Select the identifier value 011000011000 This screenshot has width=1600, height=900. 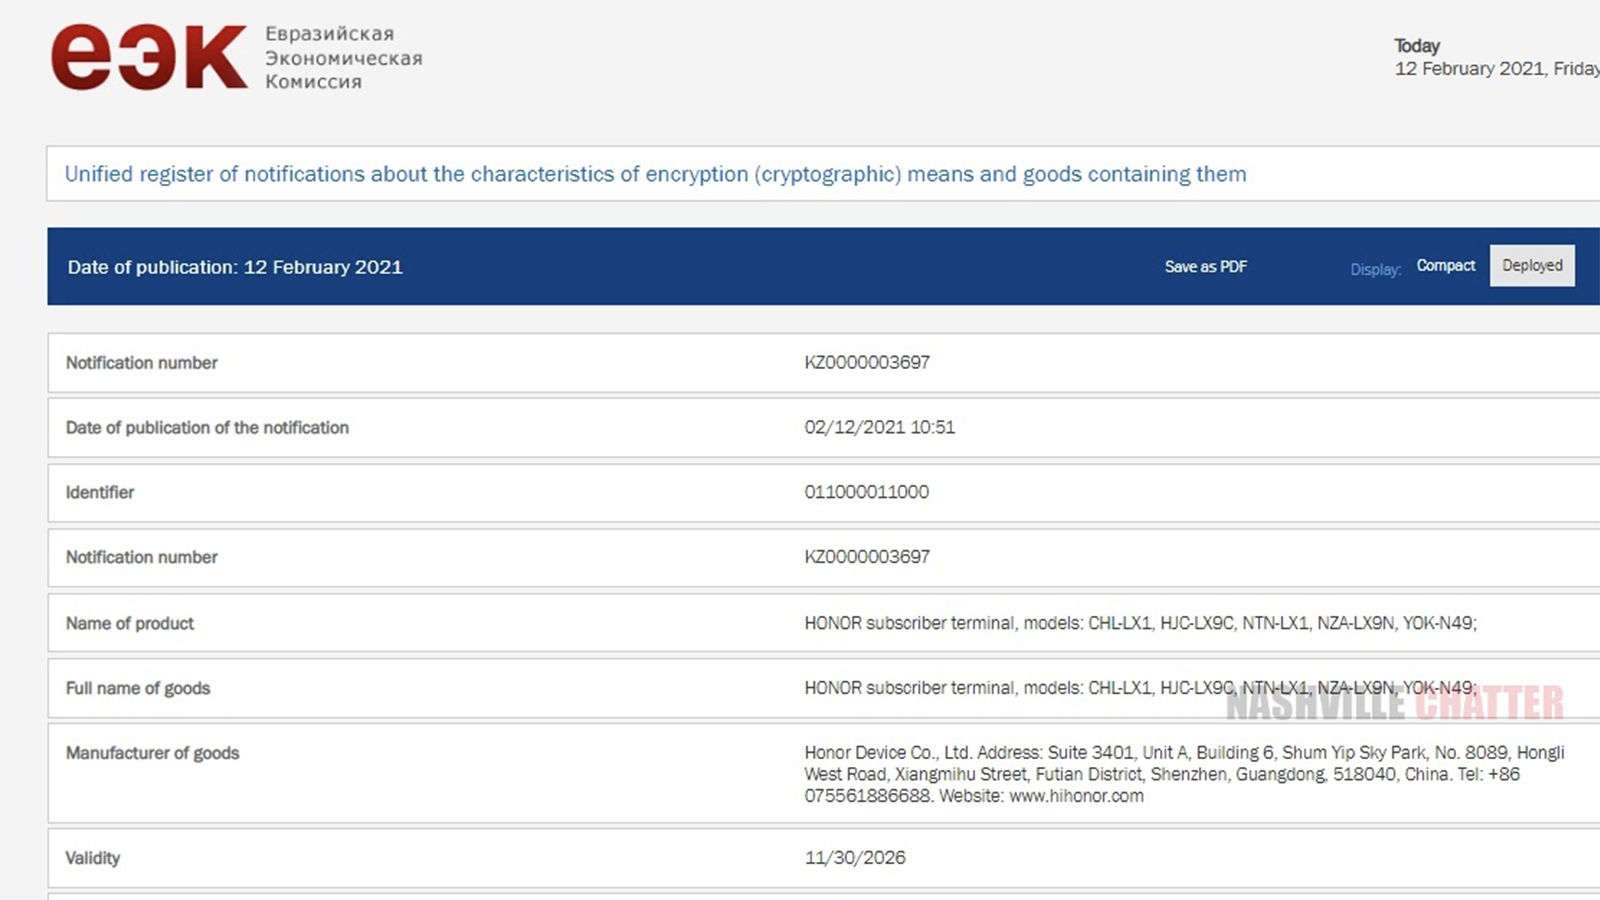[866, 492]
